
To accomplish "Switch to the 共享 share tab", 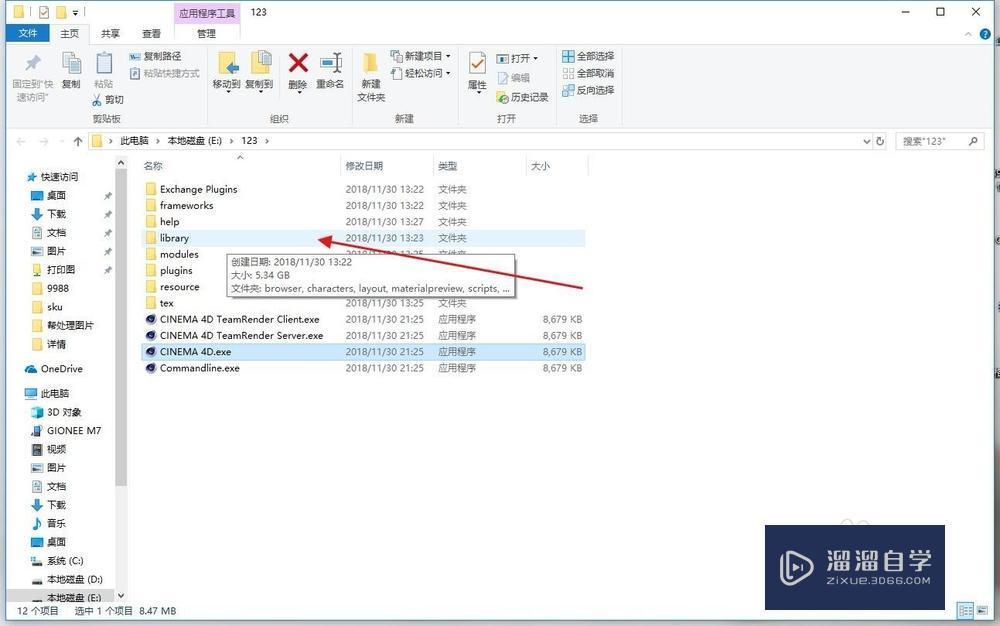I will 110,33.
